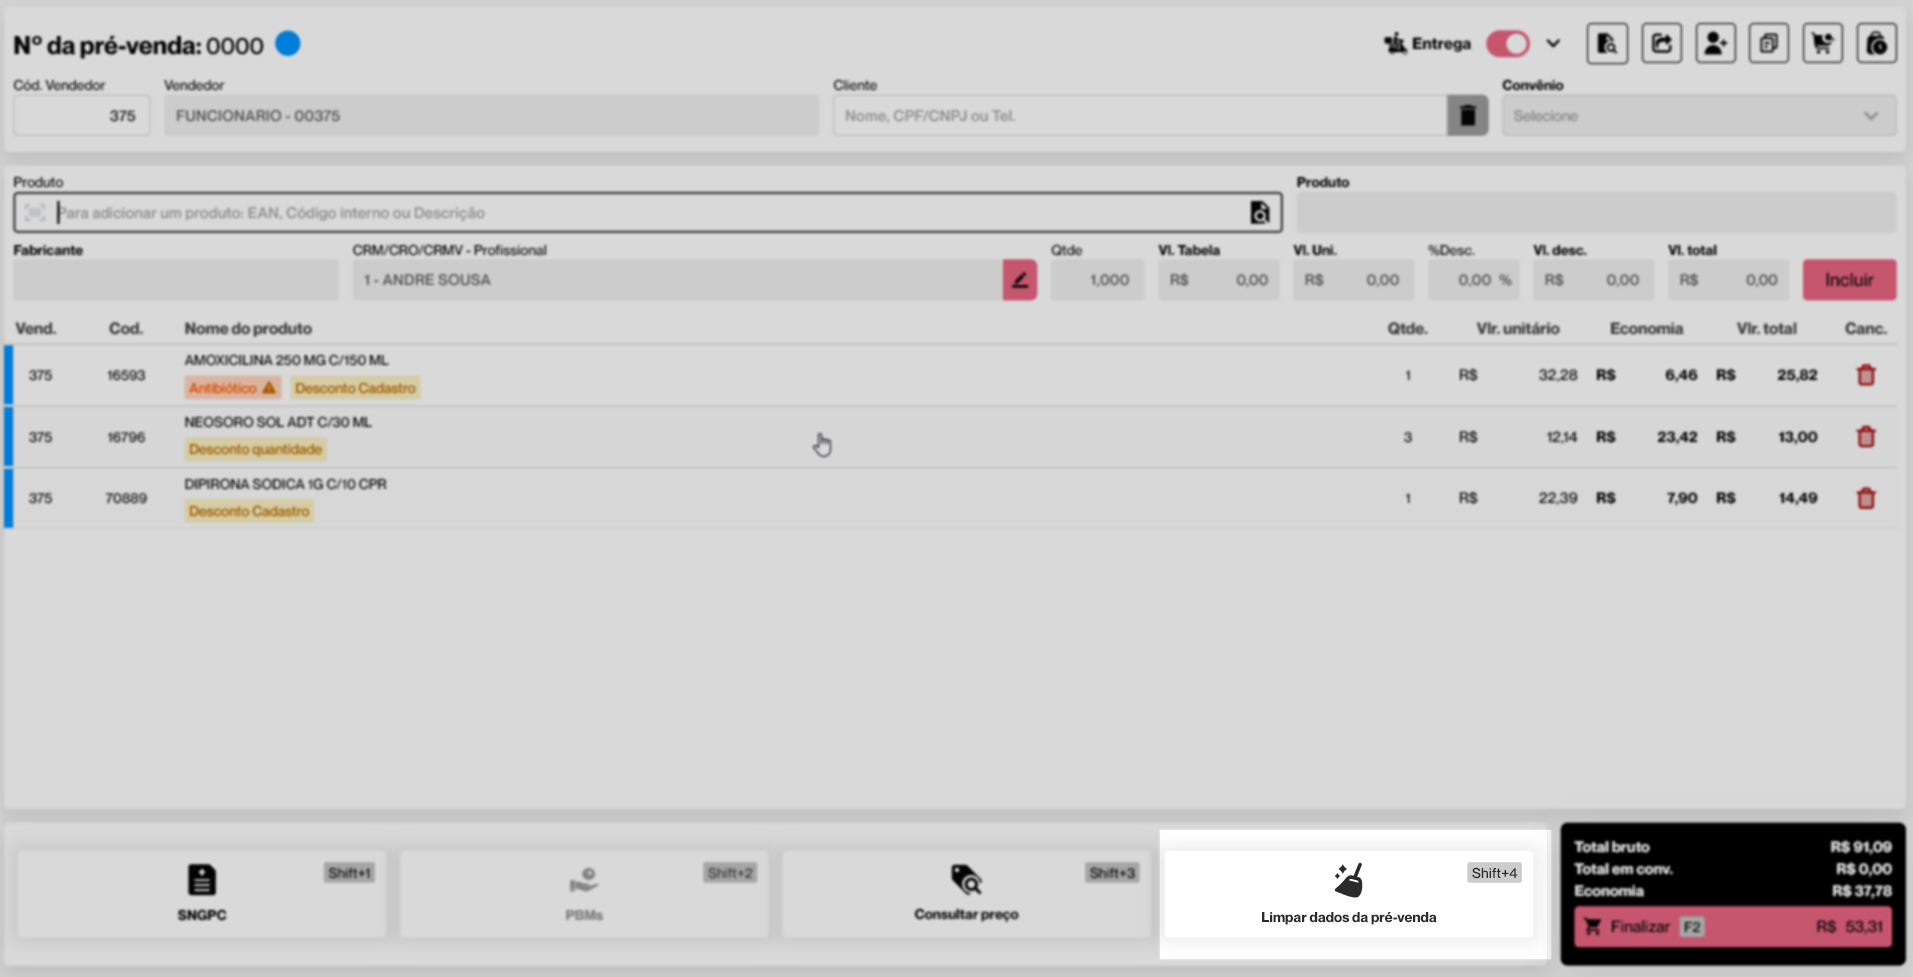The width and height of the screenshot is (1913, 977).
Task: Expand the delivery options chevron
Action: [x=1553, y=44]
